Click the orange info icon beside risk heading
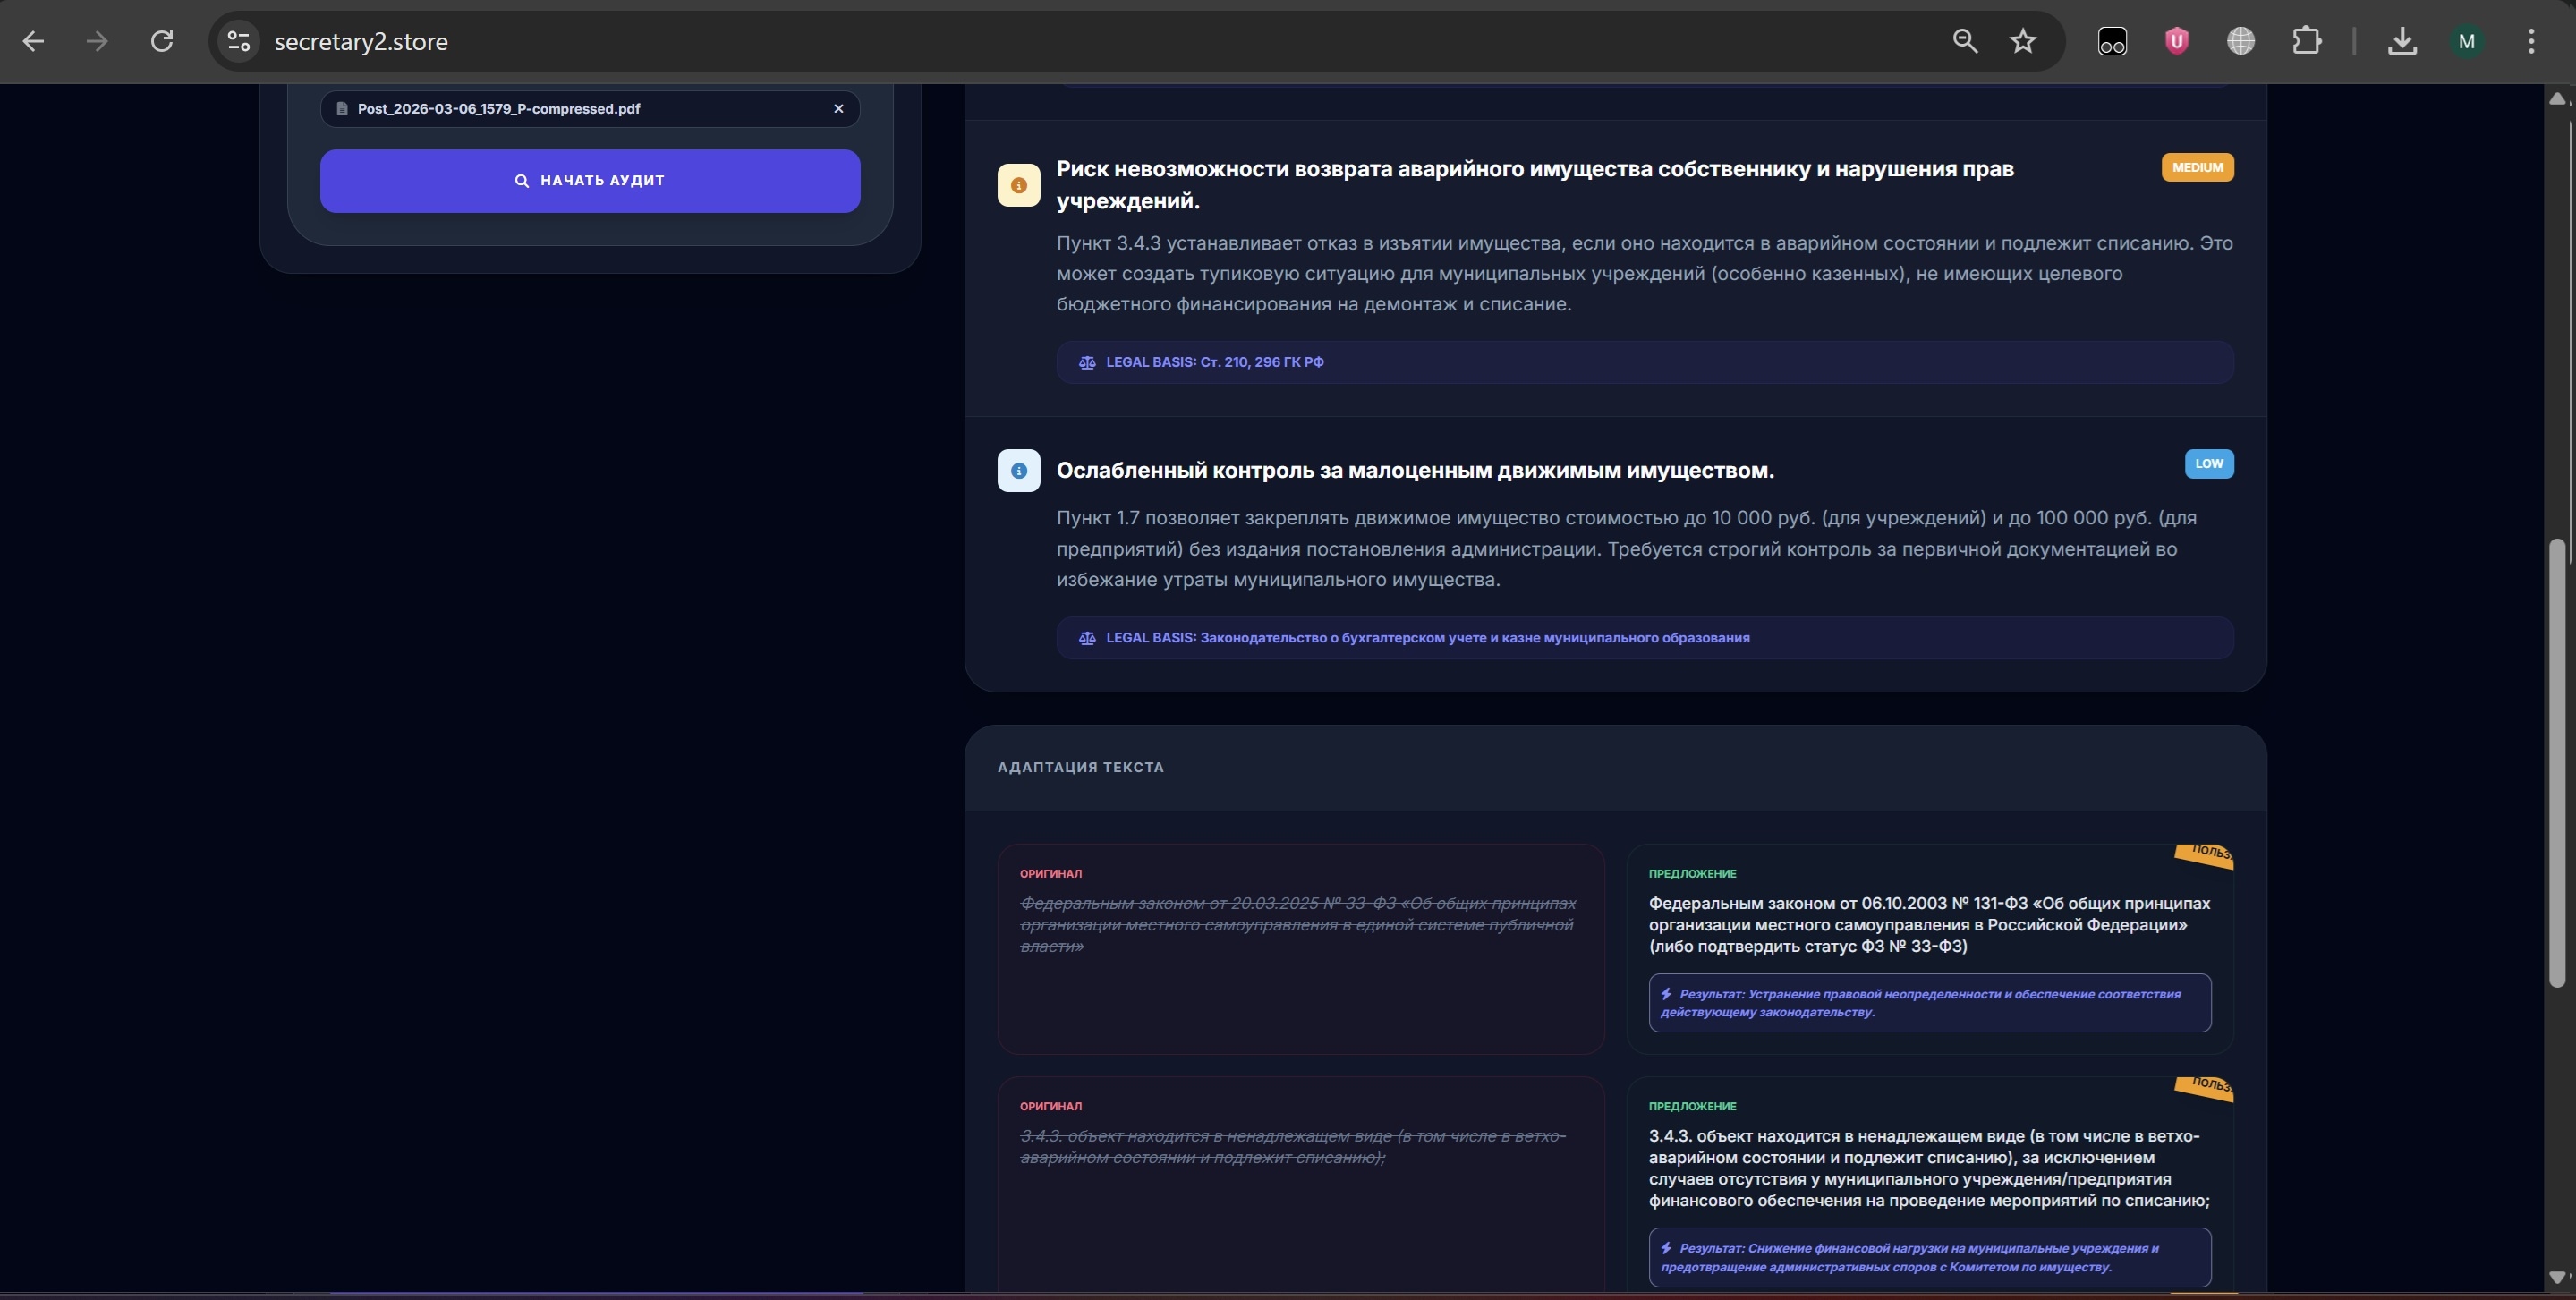Image resolution: width=2576 pixels, height=1300 pixels. pos(1018,186)
